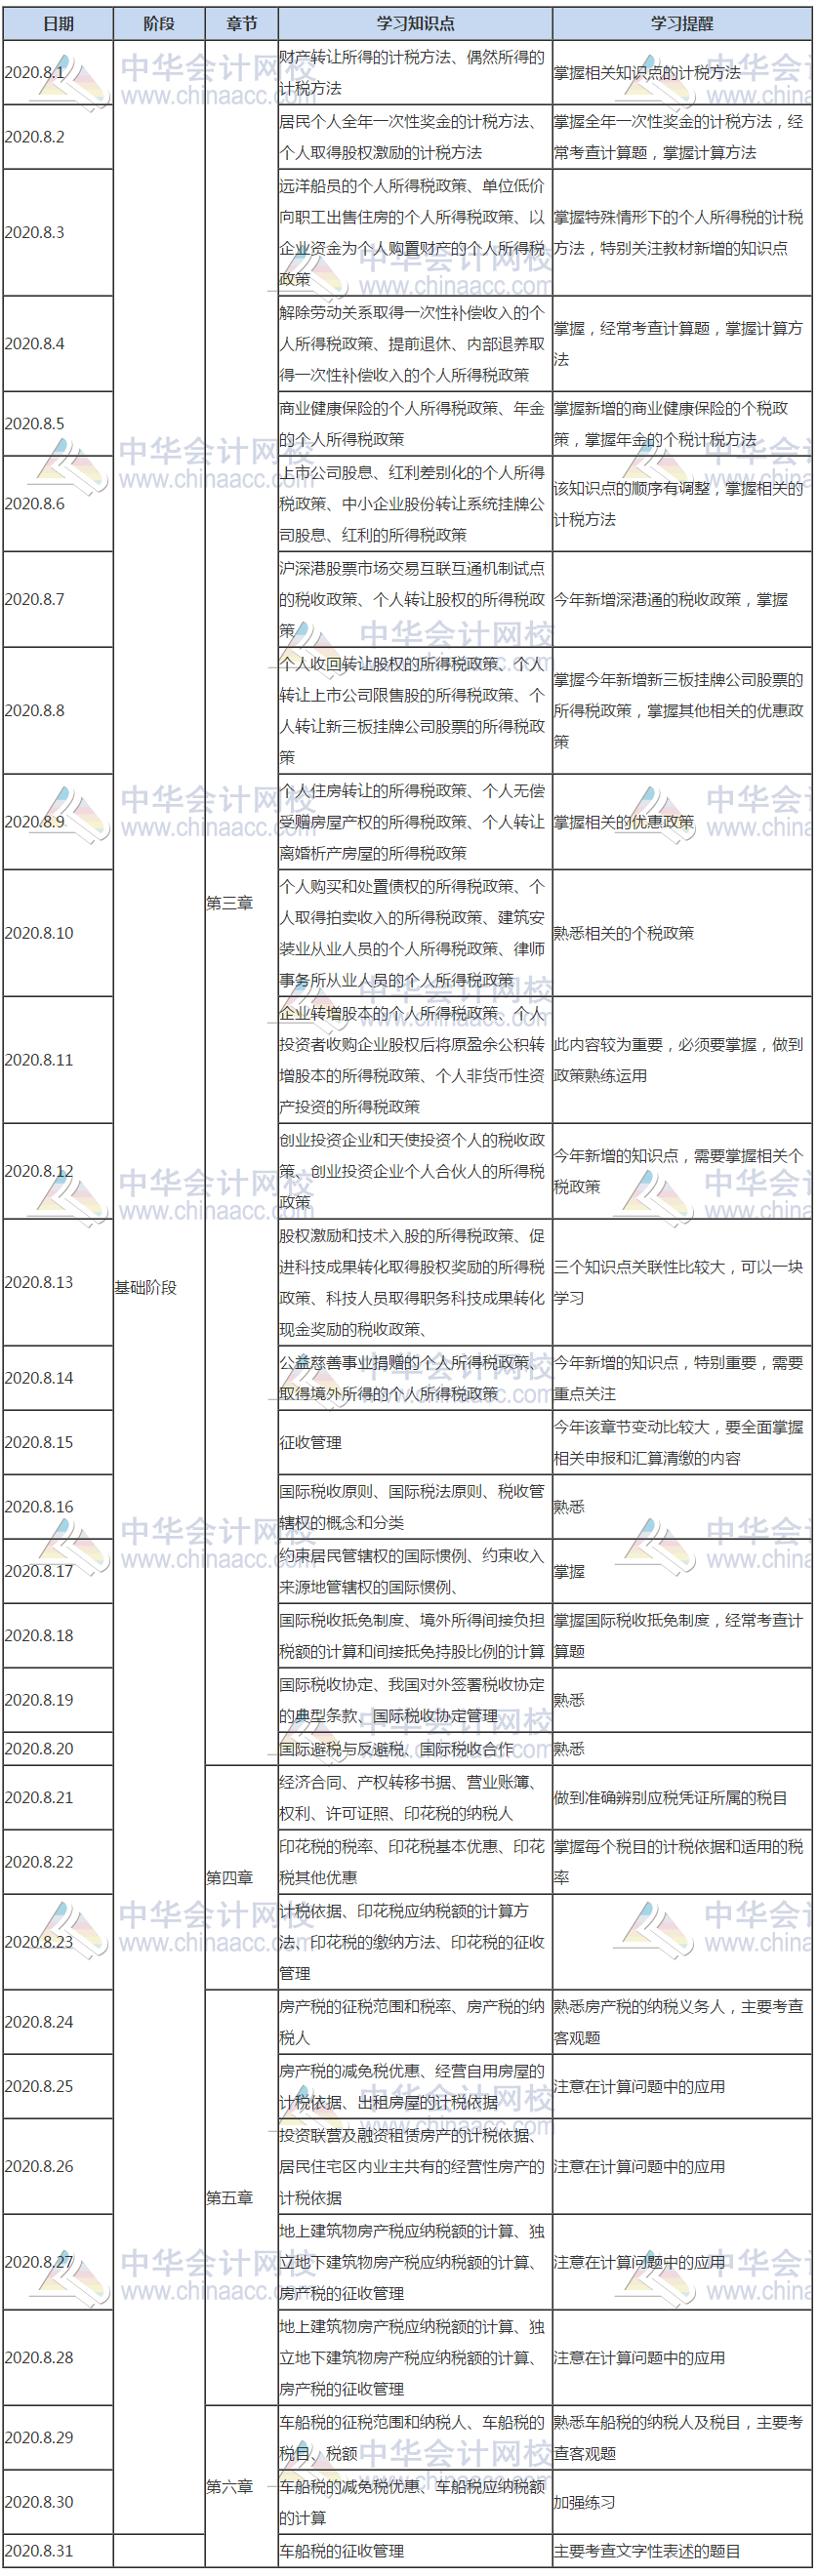Image resolution: width=818 pixels, height=2576 pixels.
Task: Select the date cell 2020.8.25
Action: coord(57,2087)
